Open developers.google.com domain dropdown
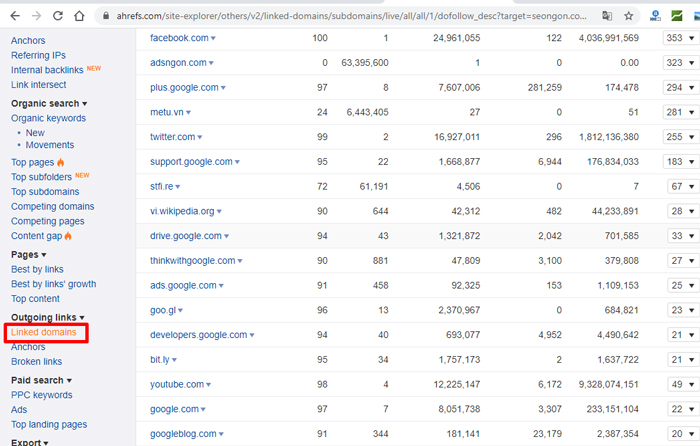 tap(252, 335)
